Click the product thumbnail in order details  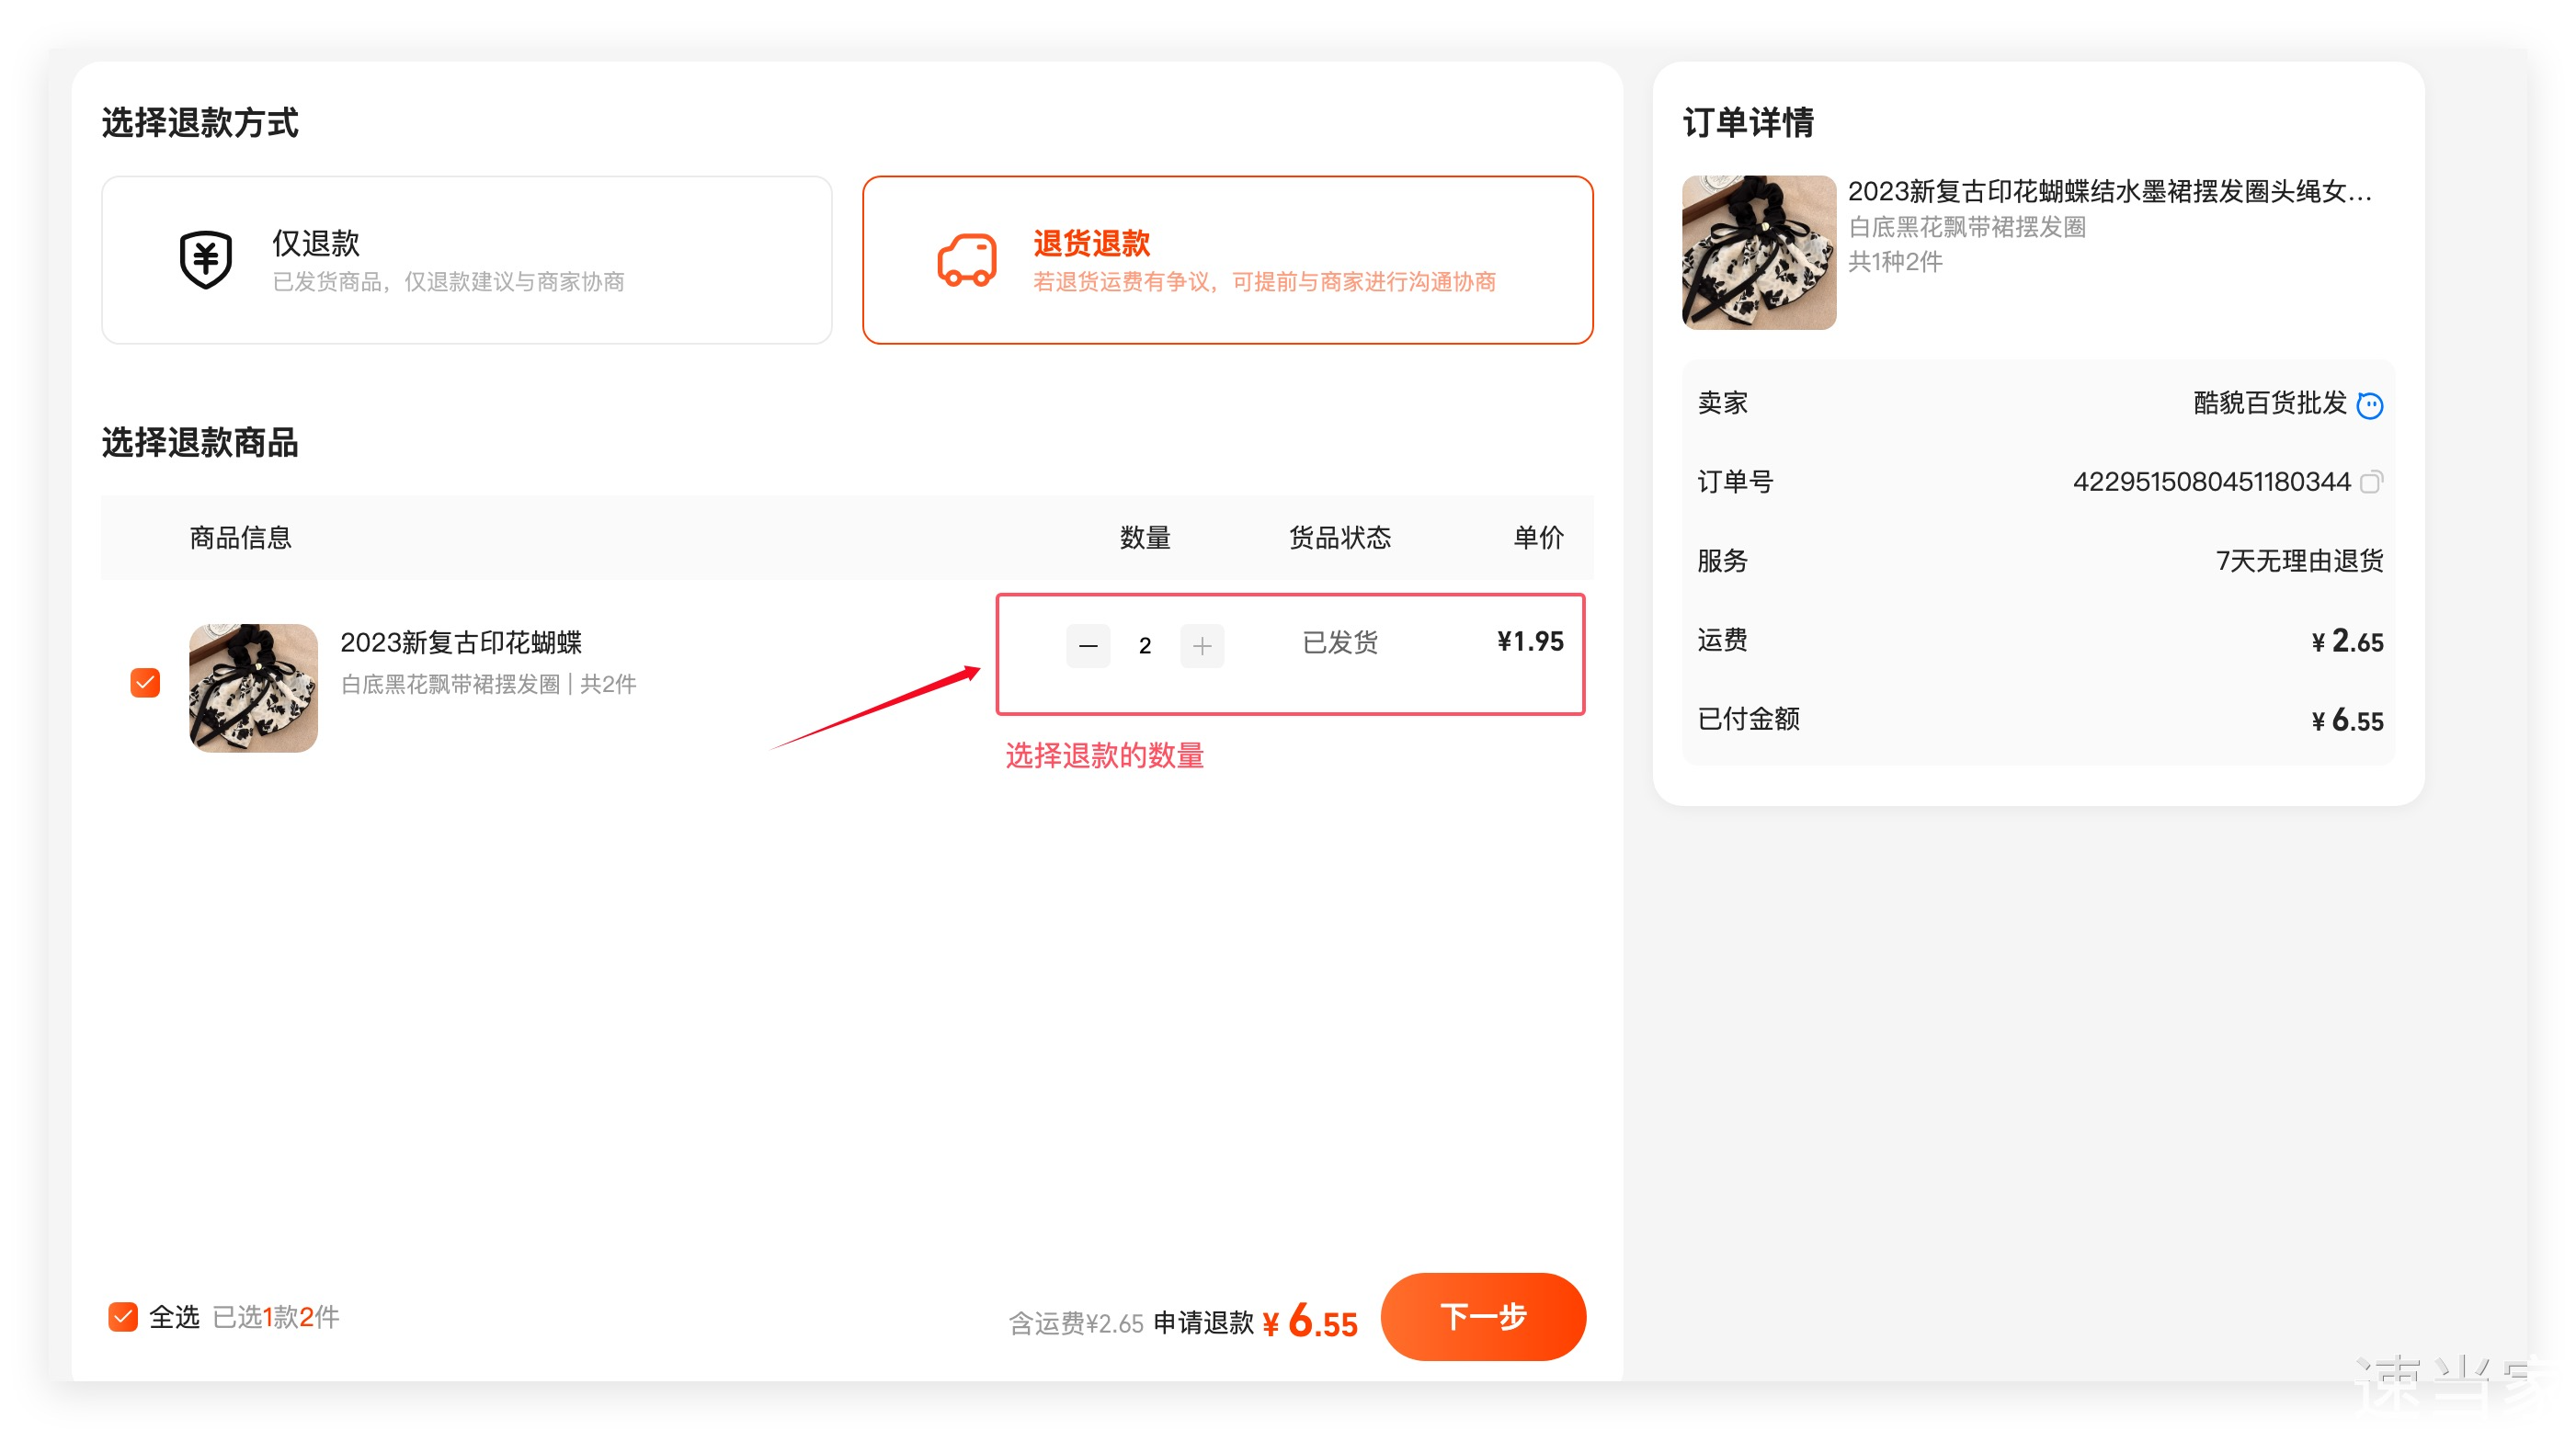tap(1758, 253)
